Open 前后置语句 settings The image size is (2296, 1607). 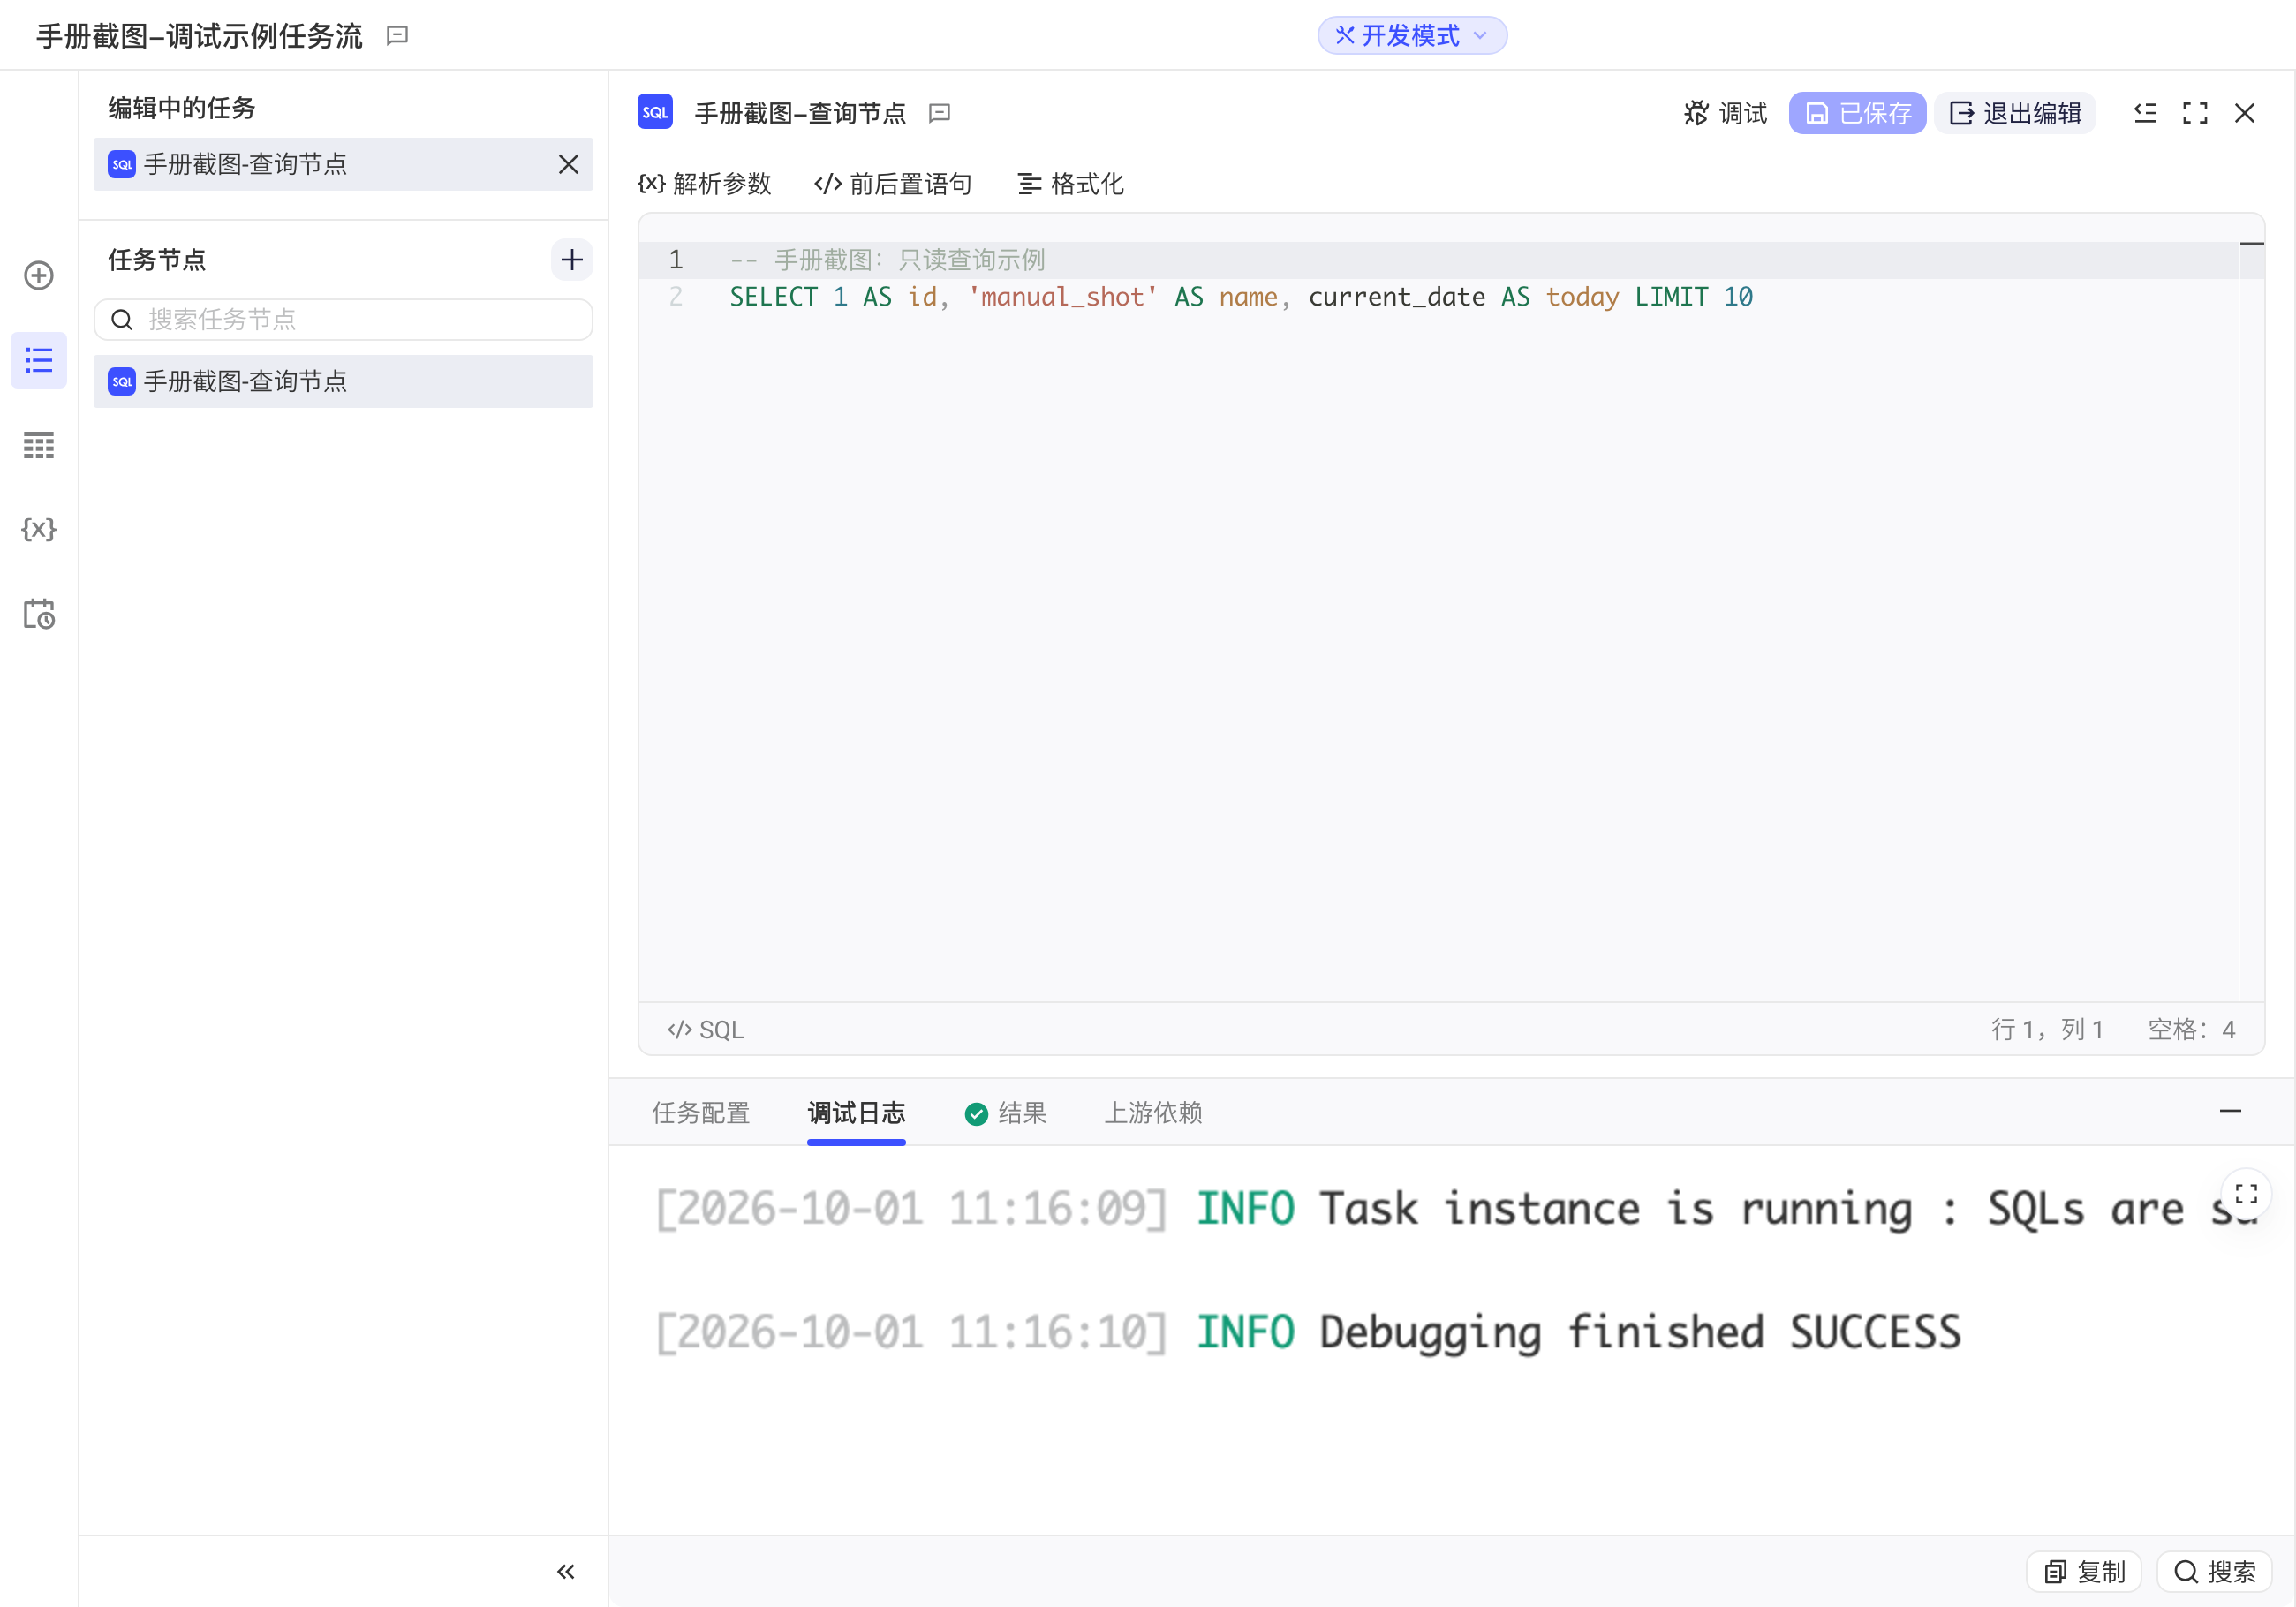(893, 184)
